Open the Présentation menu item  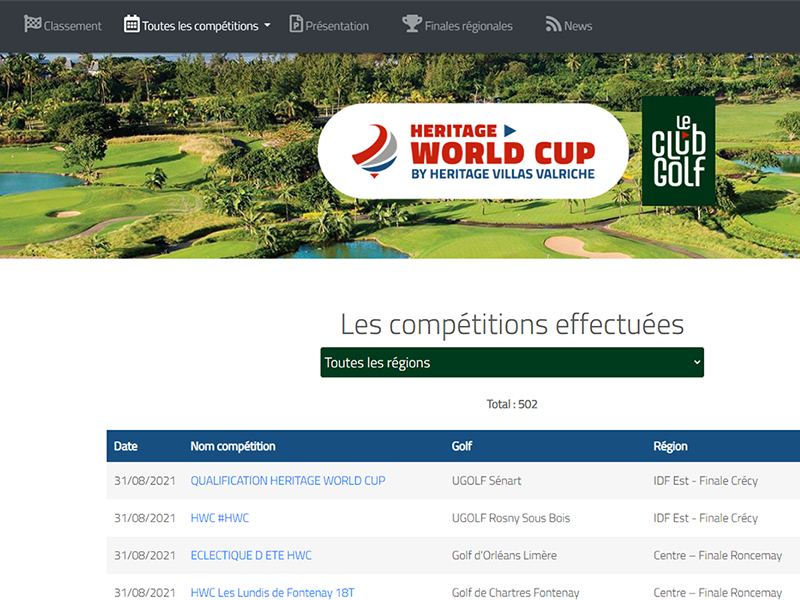point(337,26)
